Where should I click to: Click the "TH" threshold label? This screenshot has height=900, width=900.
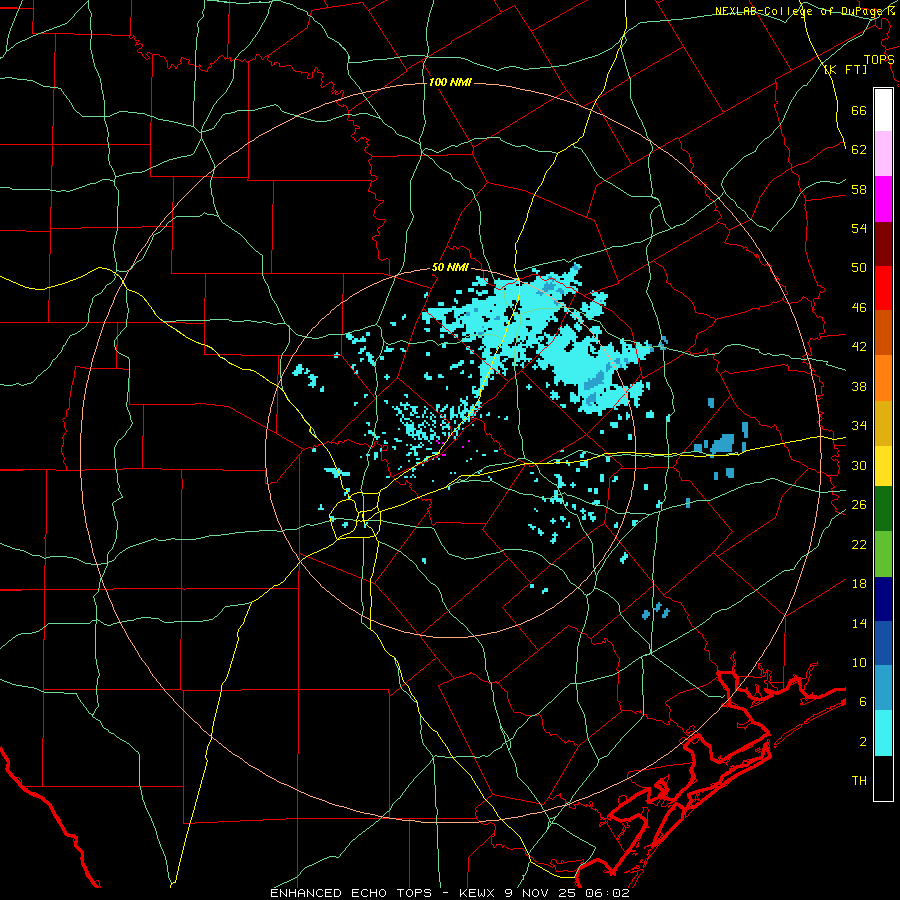pos(859,781)
